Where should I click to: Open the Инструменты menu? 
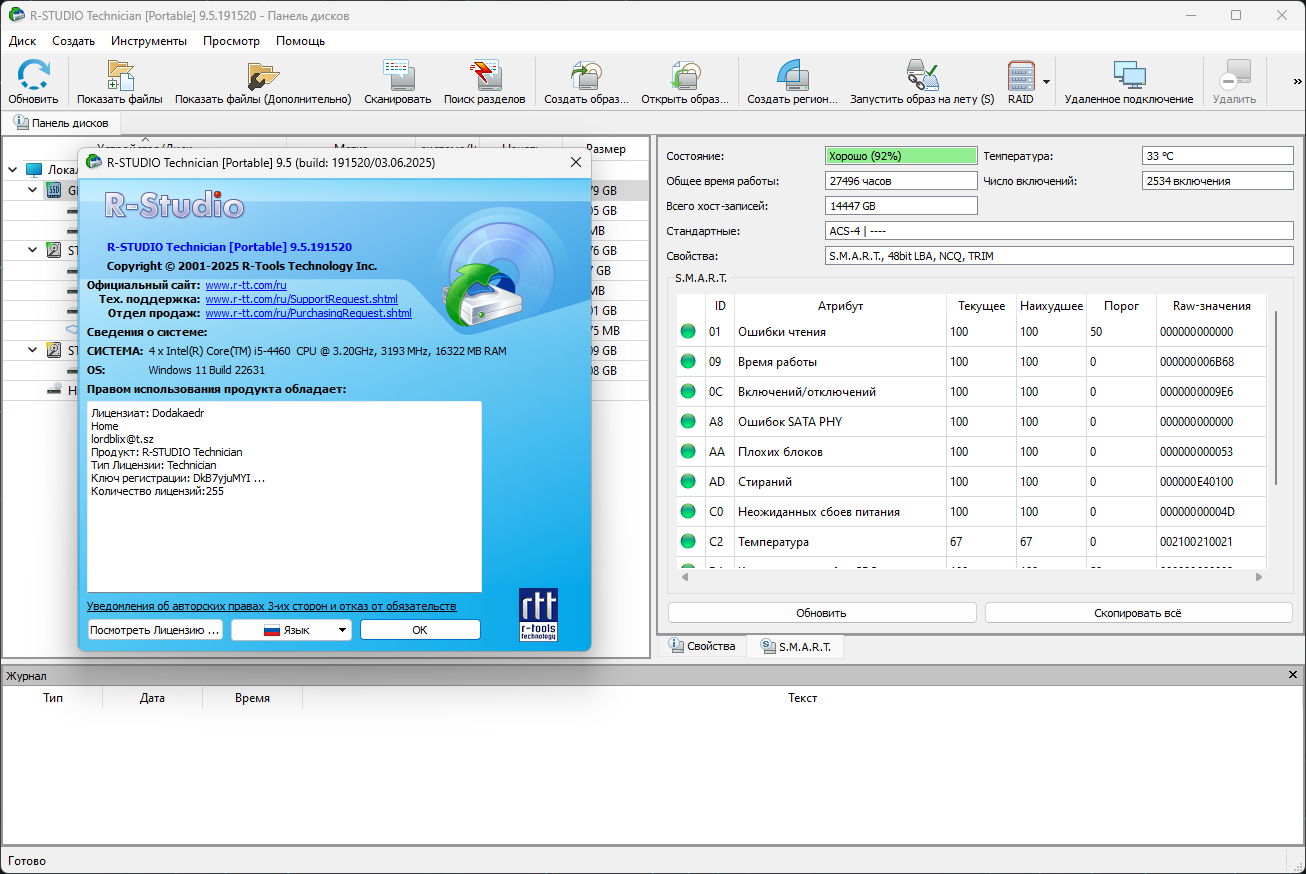click(x=149, y=41)
